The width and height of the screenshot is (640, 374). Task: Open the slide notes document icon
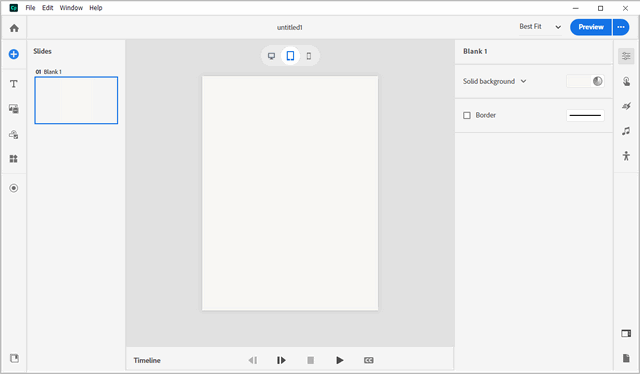tap(626, 358)
